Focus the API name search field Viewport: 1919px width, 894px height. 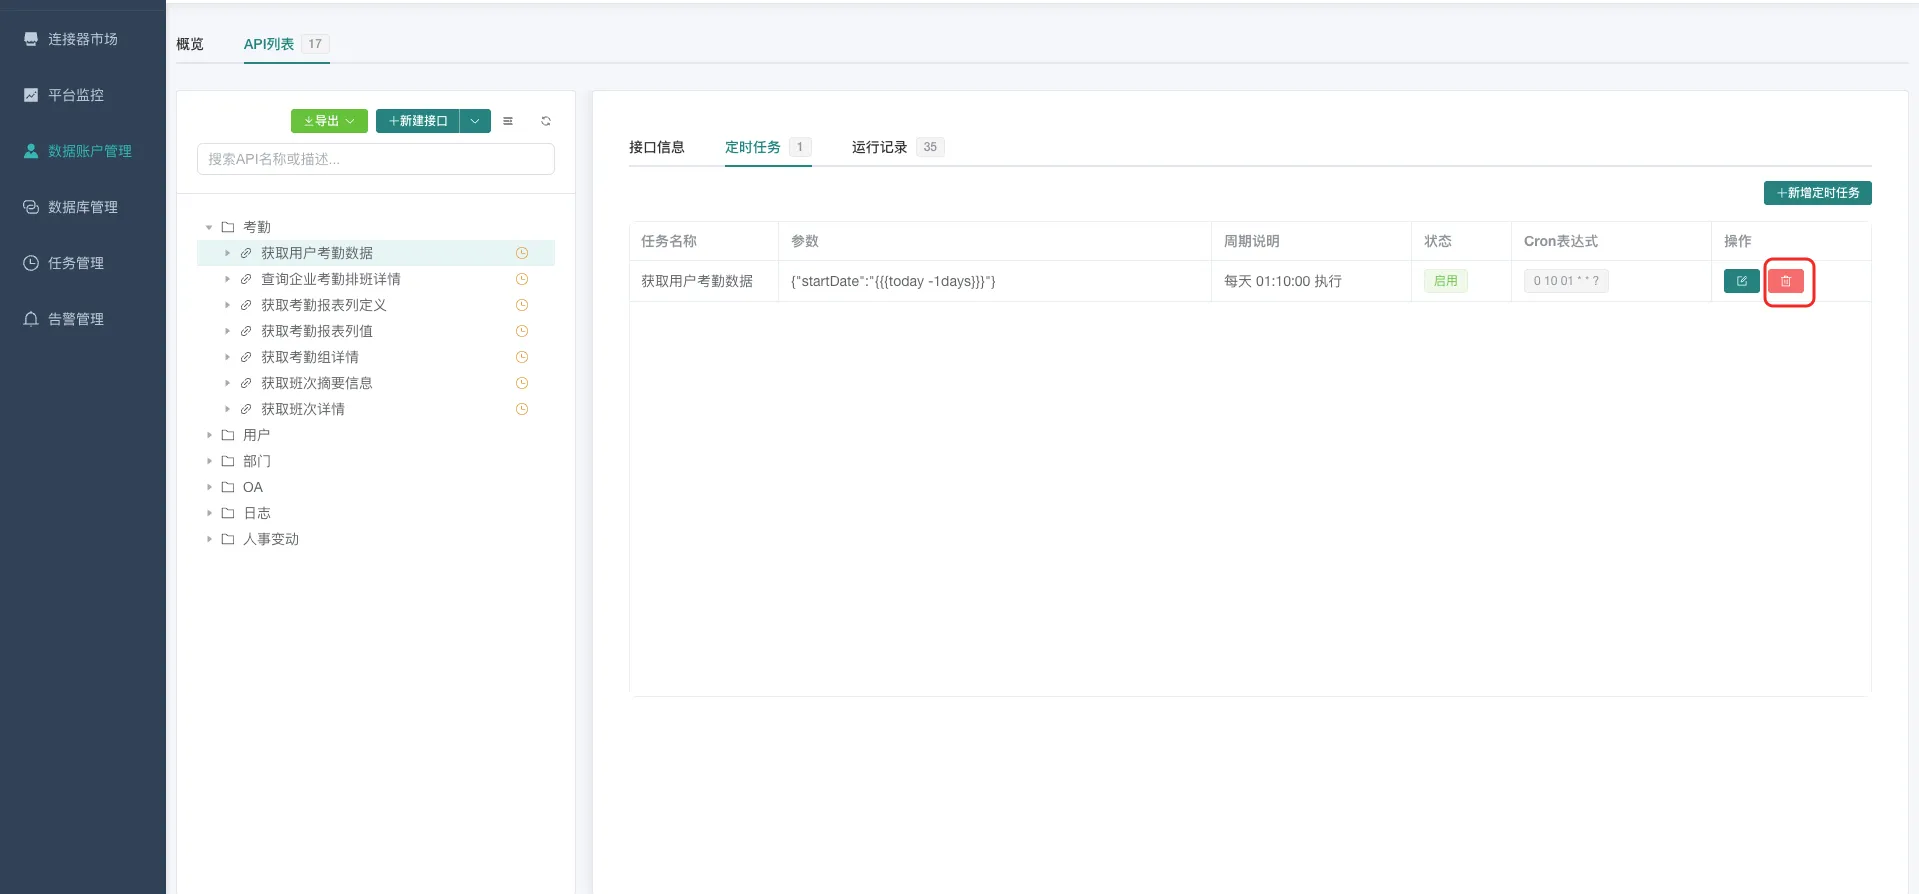pyautogui.click(x=375, y=159)
